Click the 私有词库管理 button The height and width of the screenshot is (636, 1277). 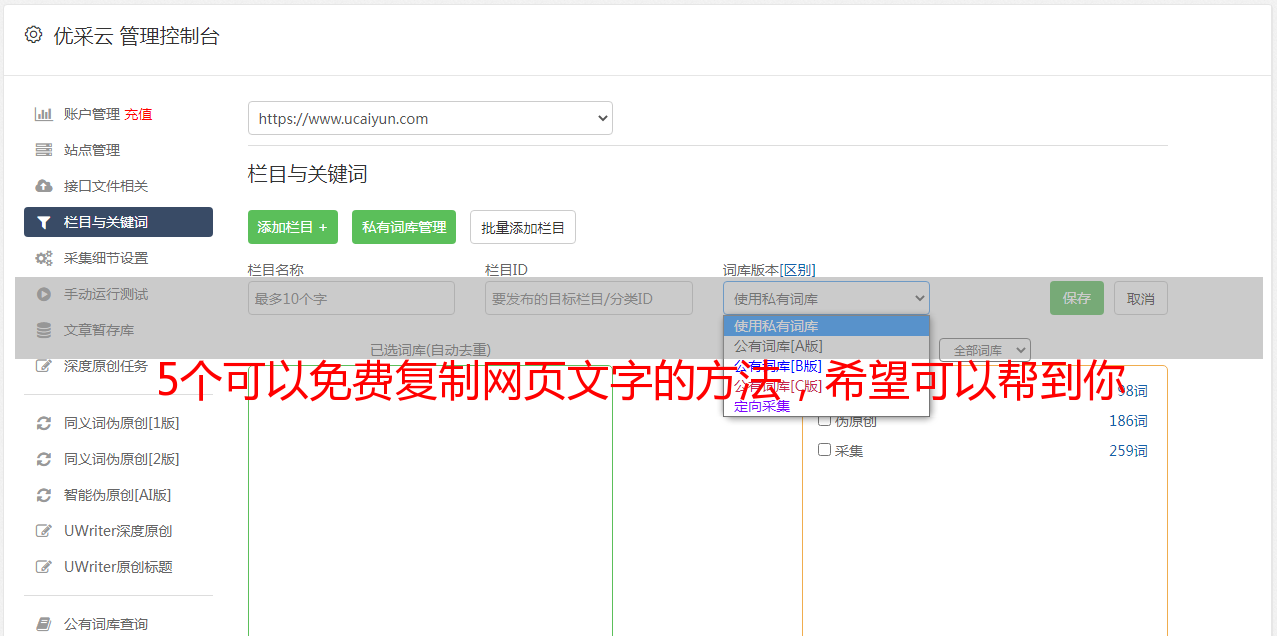pyautogui.click(x=404, y=227)
